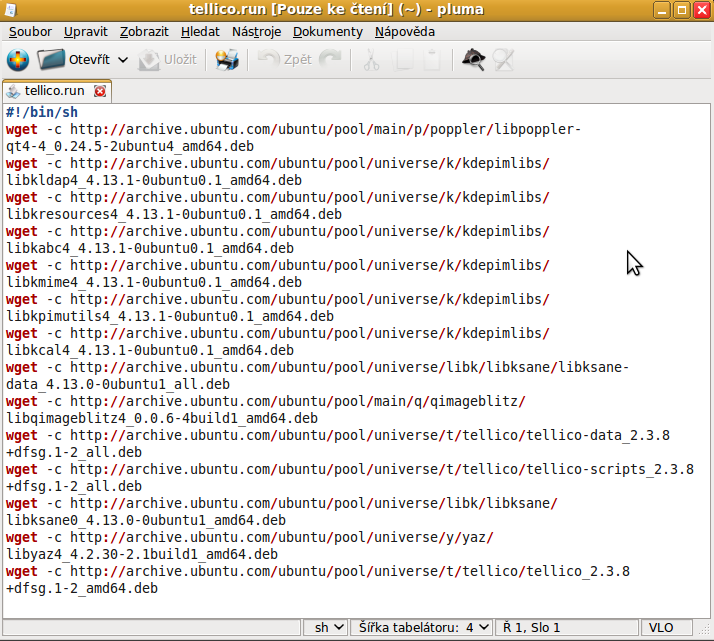Open the Nástroje menu
Viewport: 714px width, 641px height.
(256, 32)
